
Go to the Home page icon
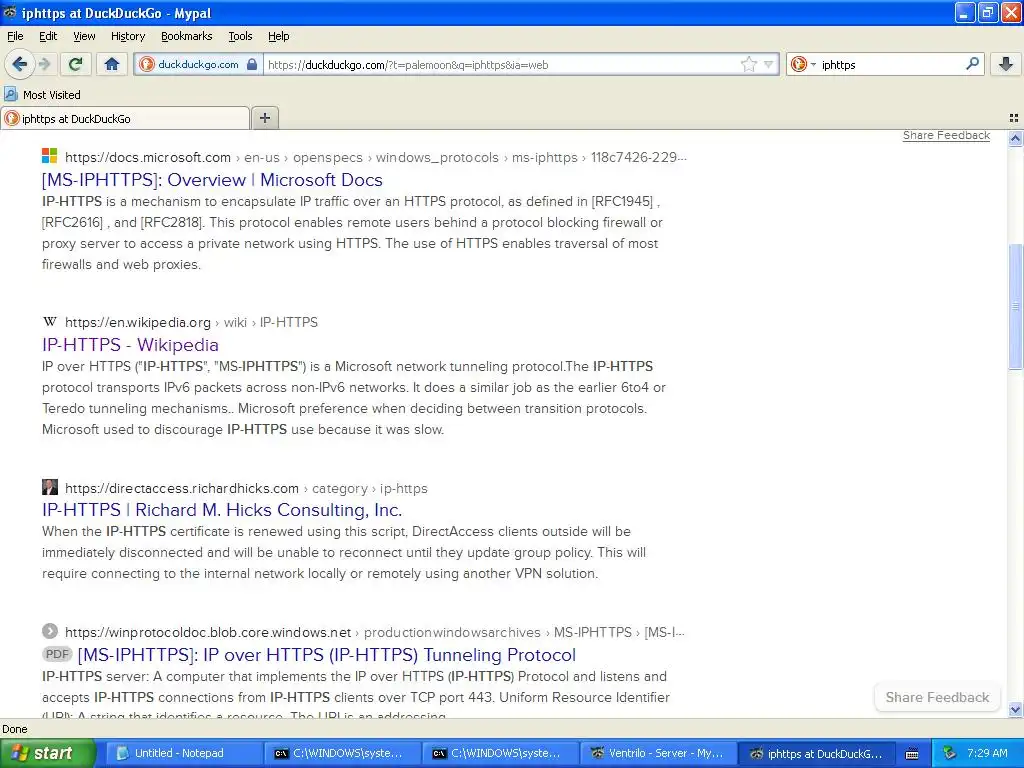[112, 64]
